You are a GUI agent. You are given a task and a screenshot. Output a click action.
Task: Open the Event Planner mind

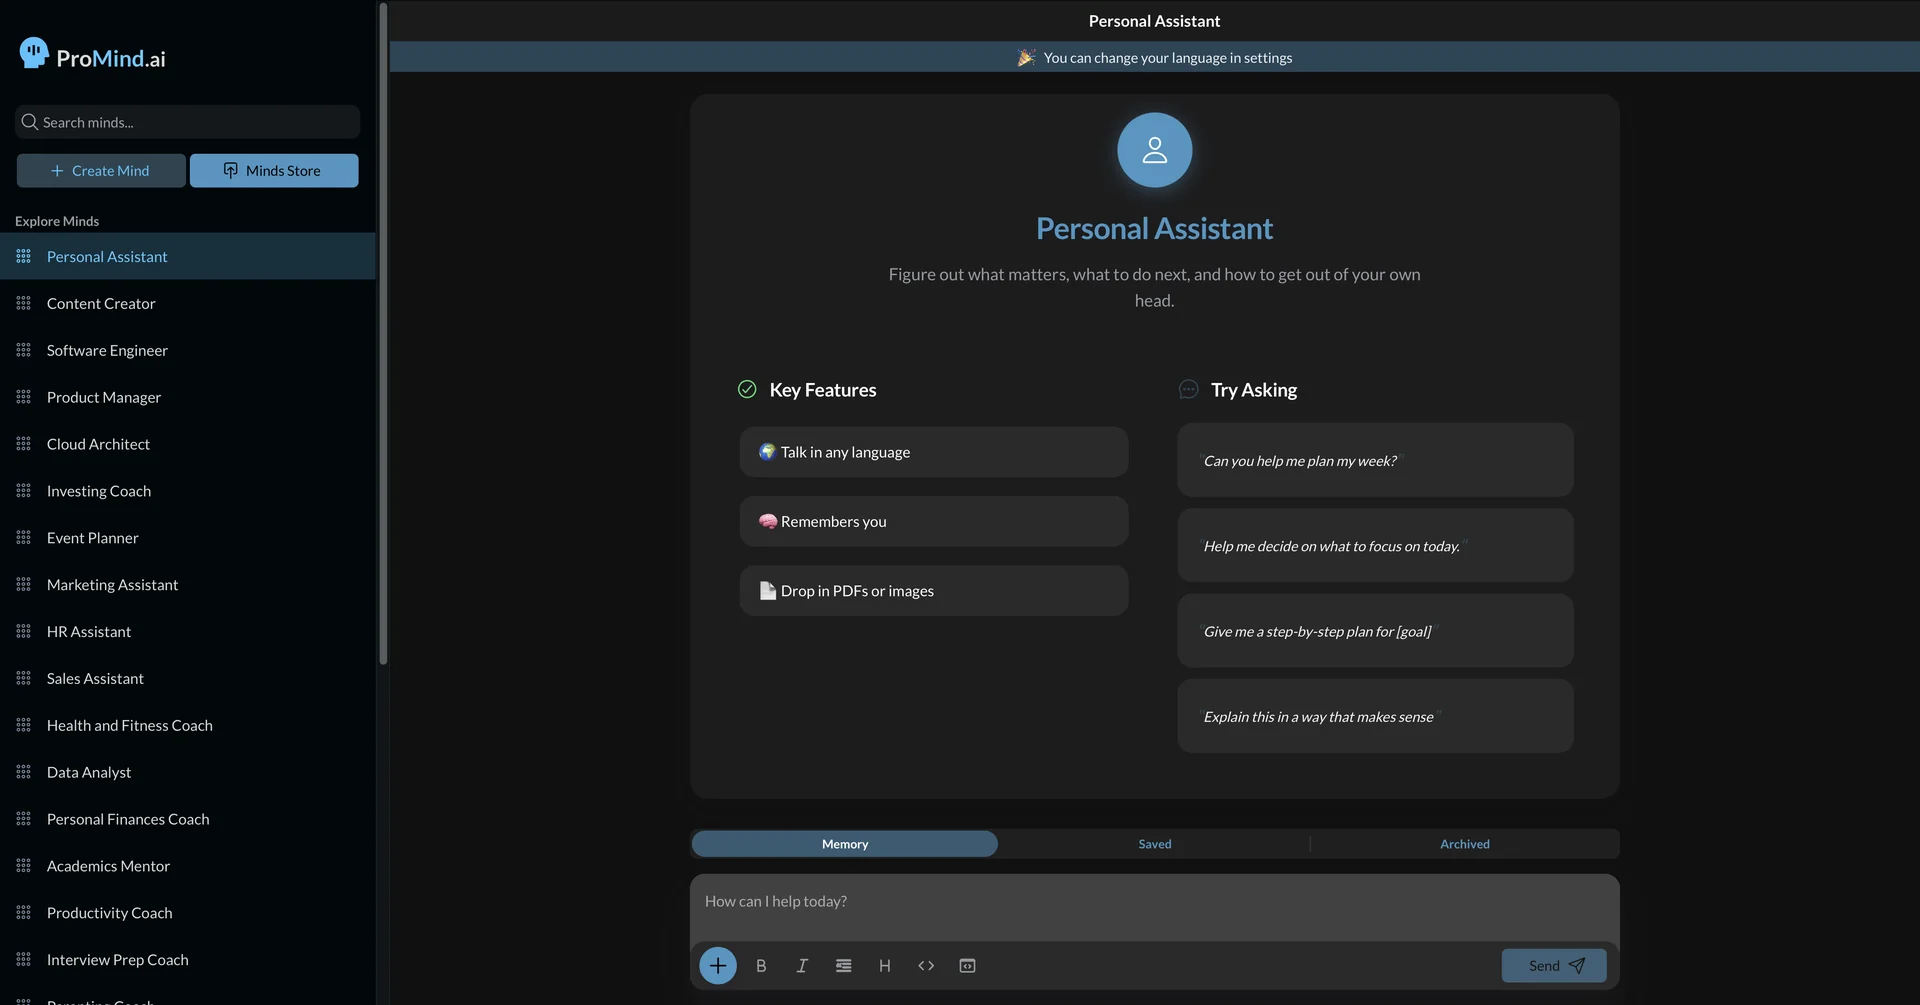click(188, 538)
